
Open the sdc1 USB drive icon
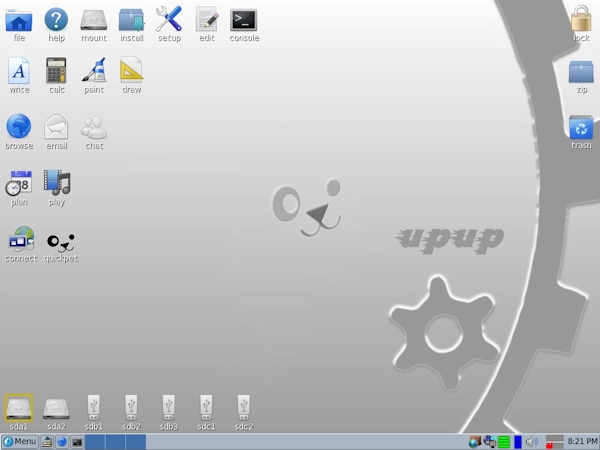click(206, 408)
